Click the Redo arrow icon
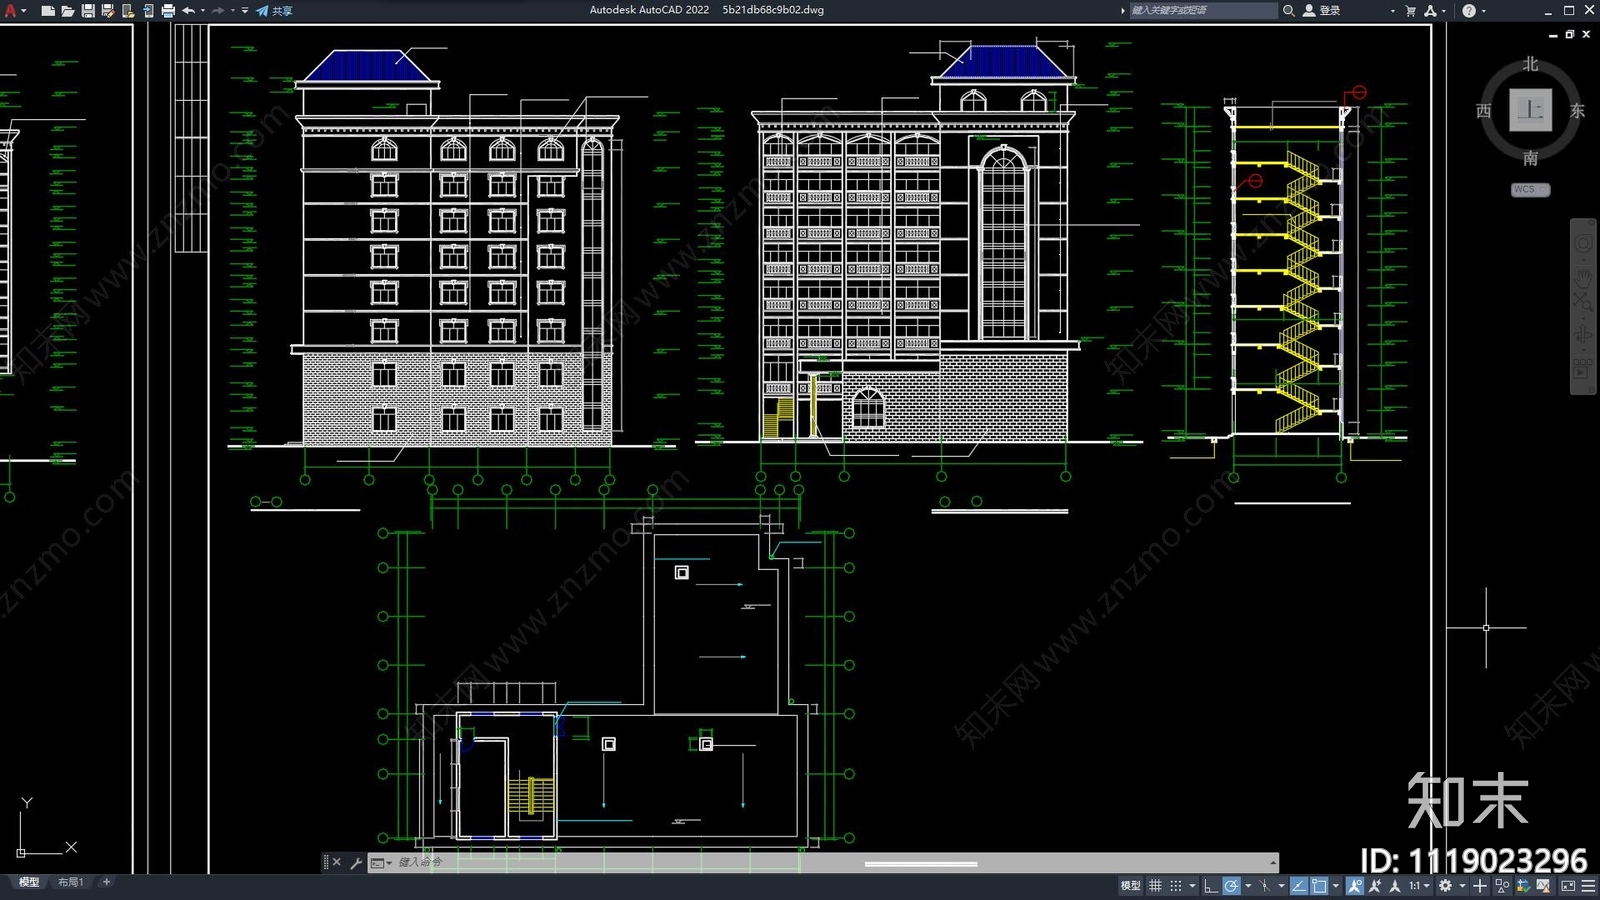Screen dimensions: 1600x900 point(218,11)
